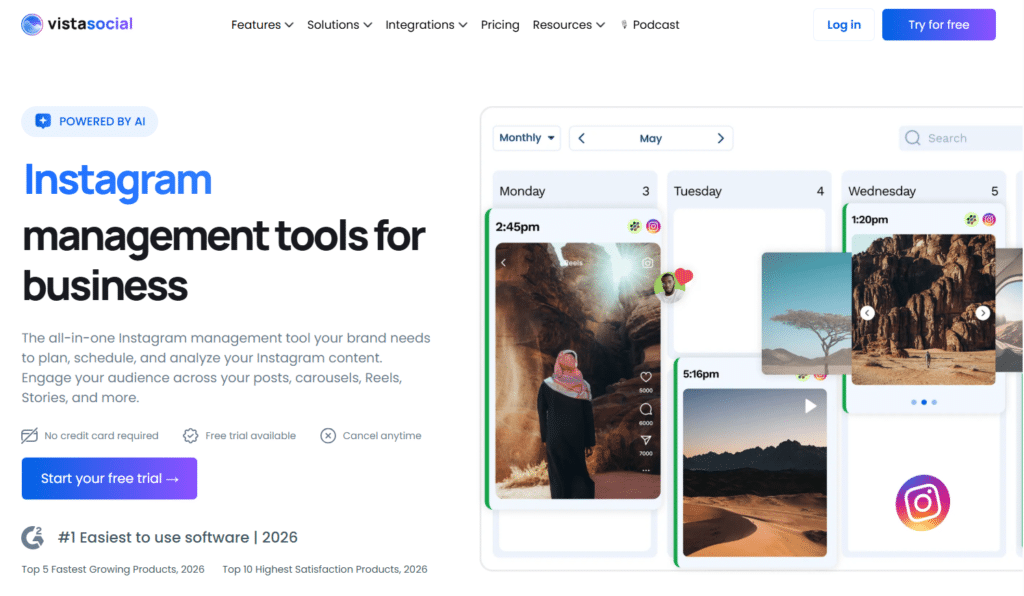Open the Features dropdown menu
The width and height of the screenshot is (1024, 596).
(262, 25)
